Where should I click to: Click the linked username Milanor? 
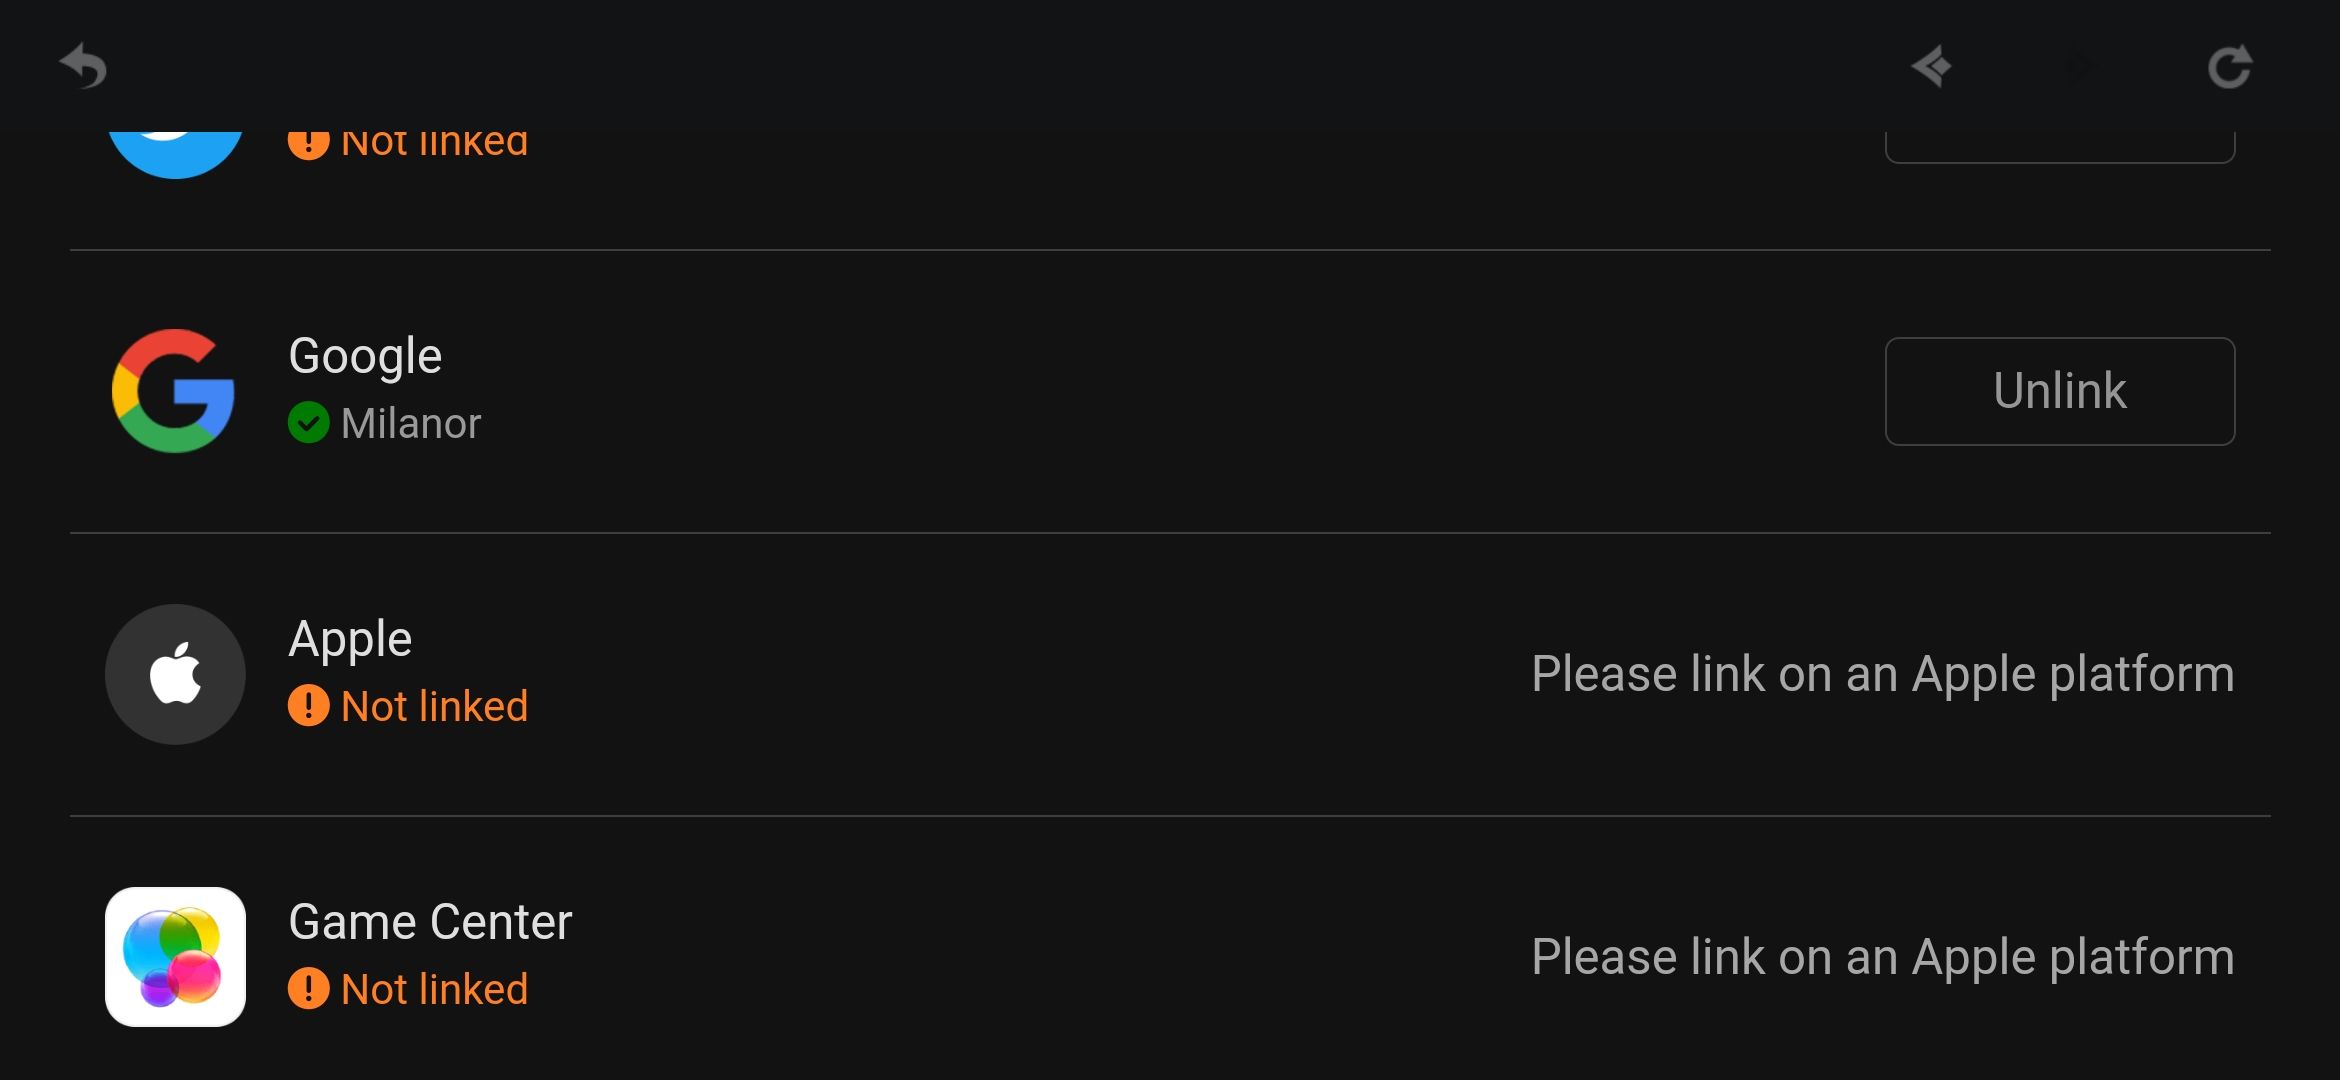tap(411, 423)
